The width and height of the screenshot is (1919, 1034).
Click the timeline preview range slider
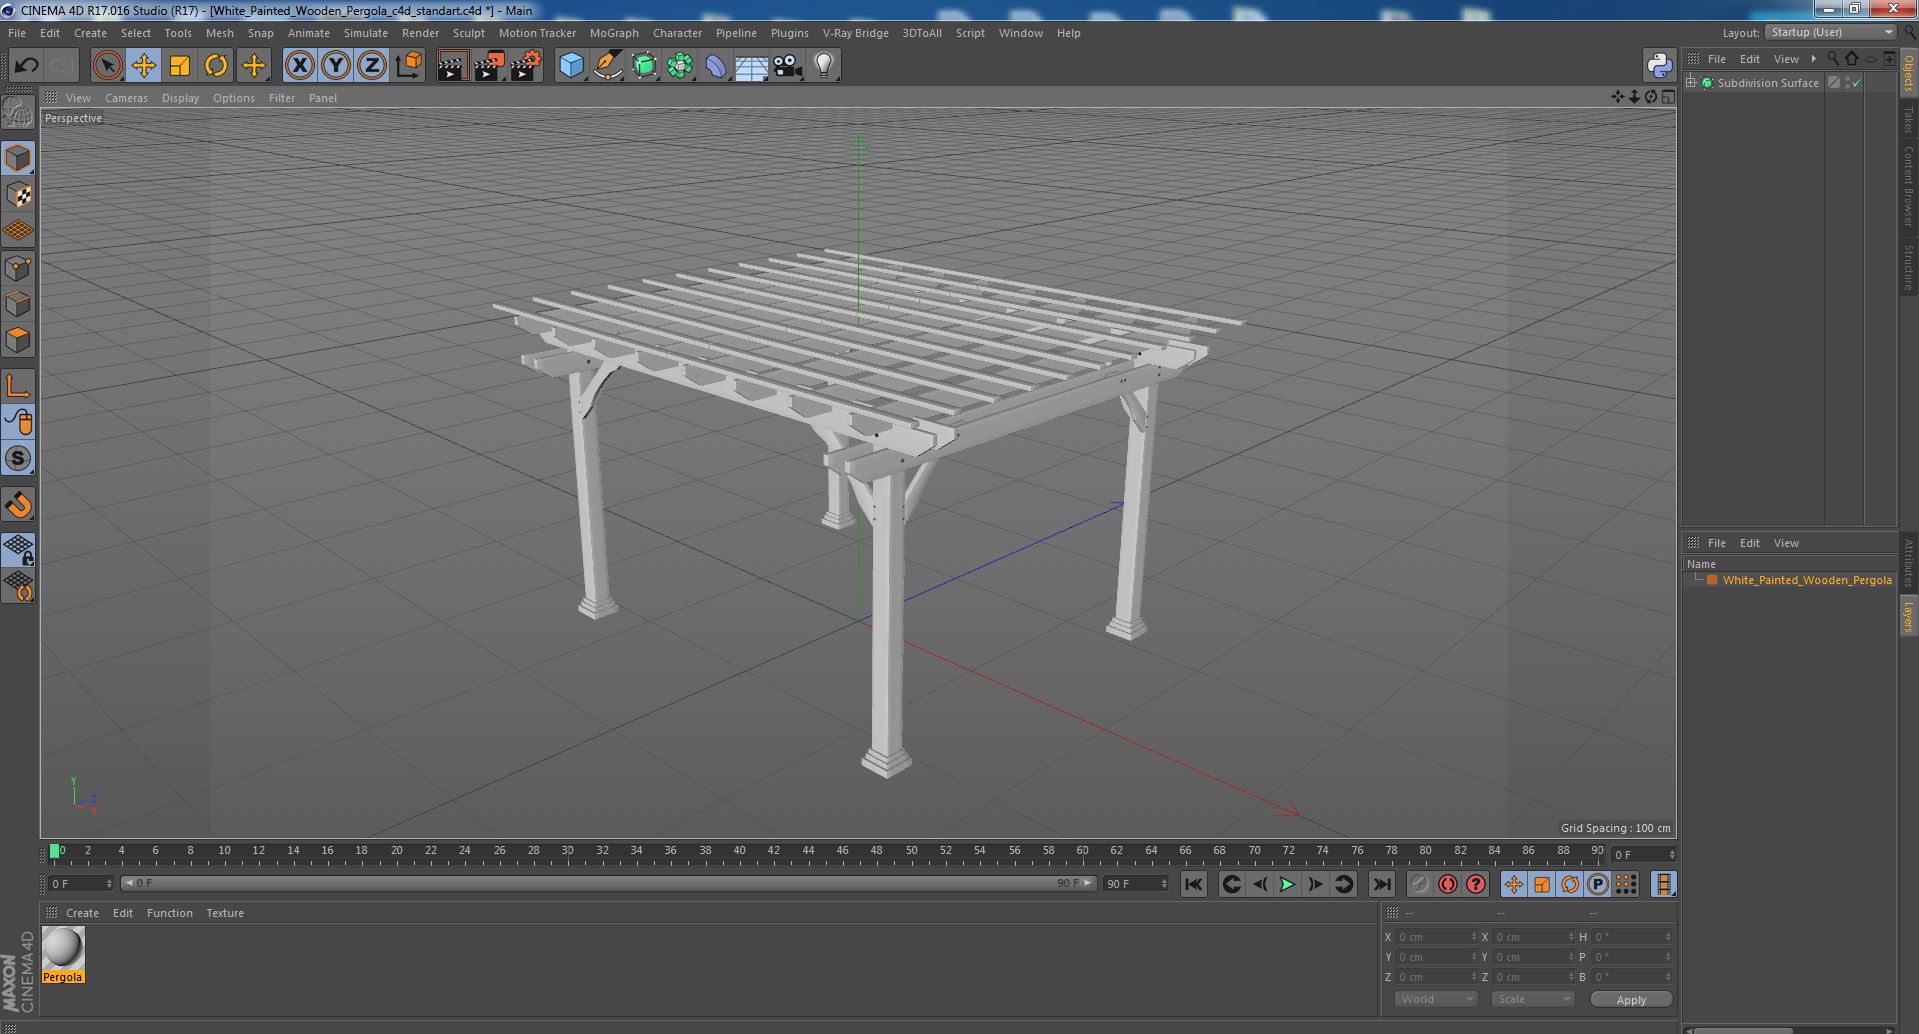tap(608, 884)
